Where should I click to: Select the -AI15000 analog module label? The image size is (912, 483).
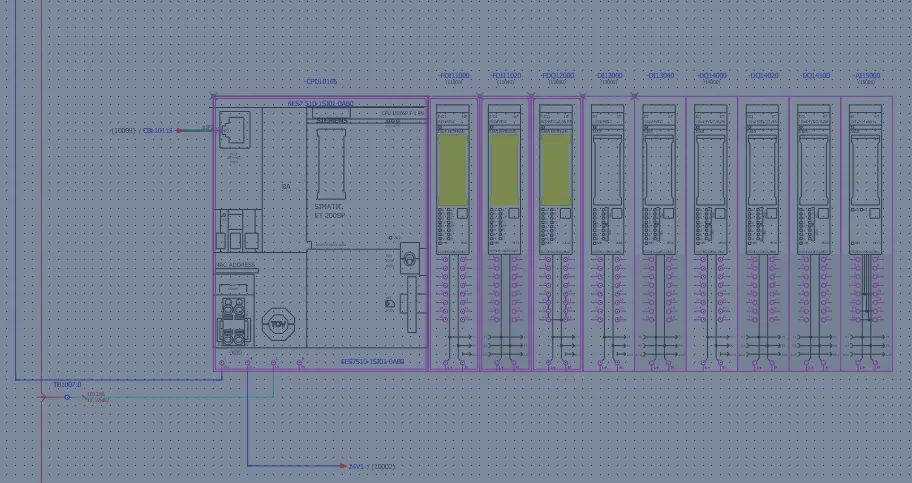(x=866, y=75)
